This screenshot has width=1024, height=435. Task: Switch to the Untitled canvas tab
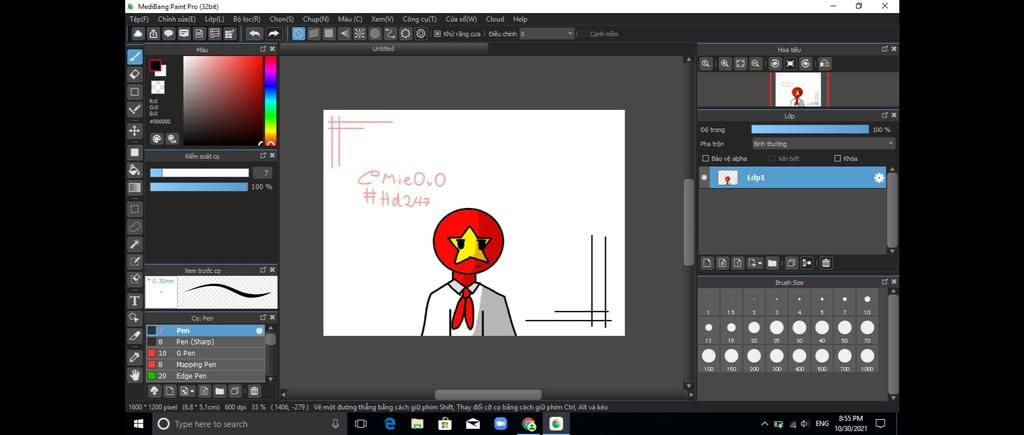tap(383, 48)
